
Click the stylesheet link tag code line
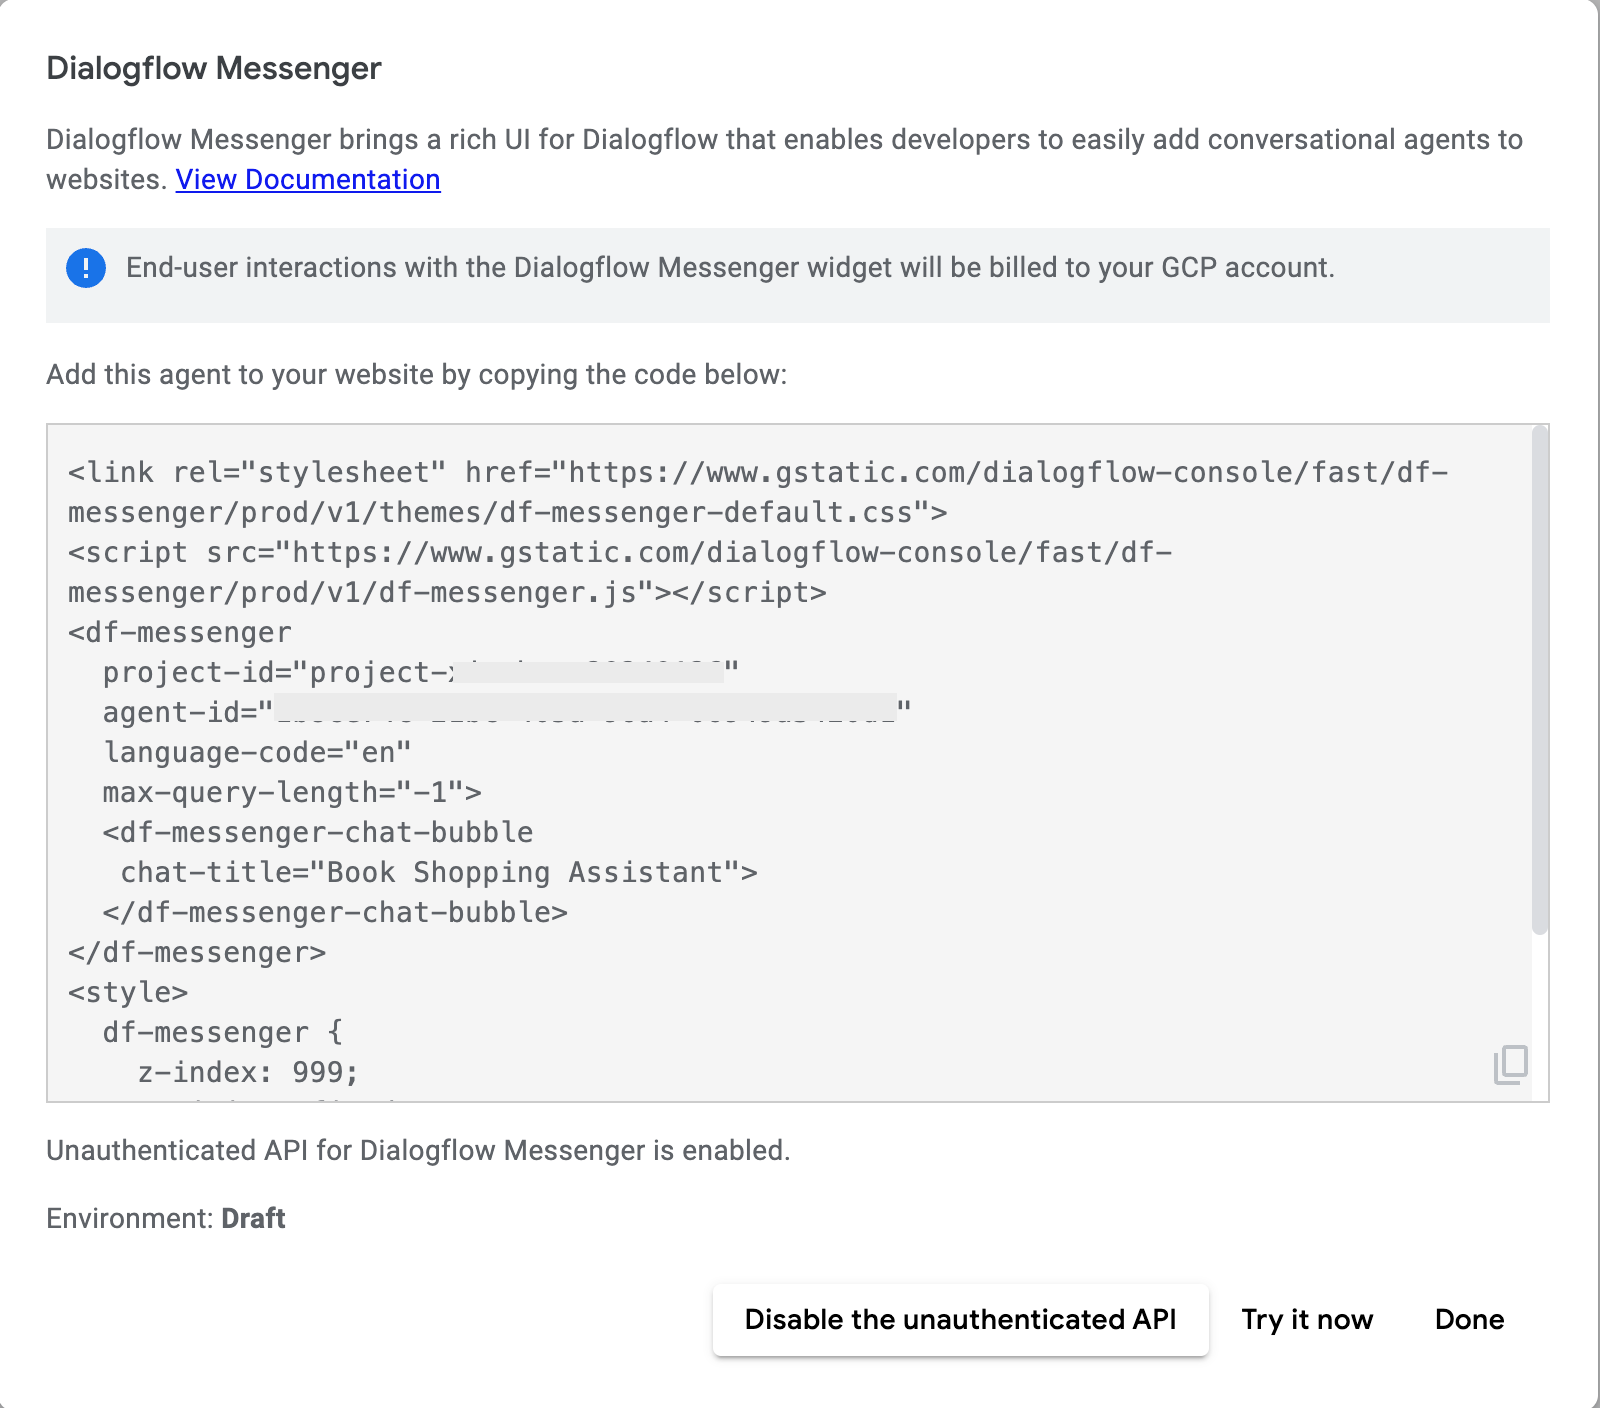pos(757,473)
